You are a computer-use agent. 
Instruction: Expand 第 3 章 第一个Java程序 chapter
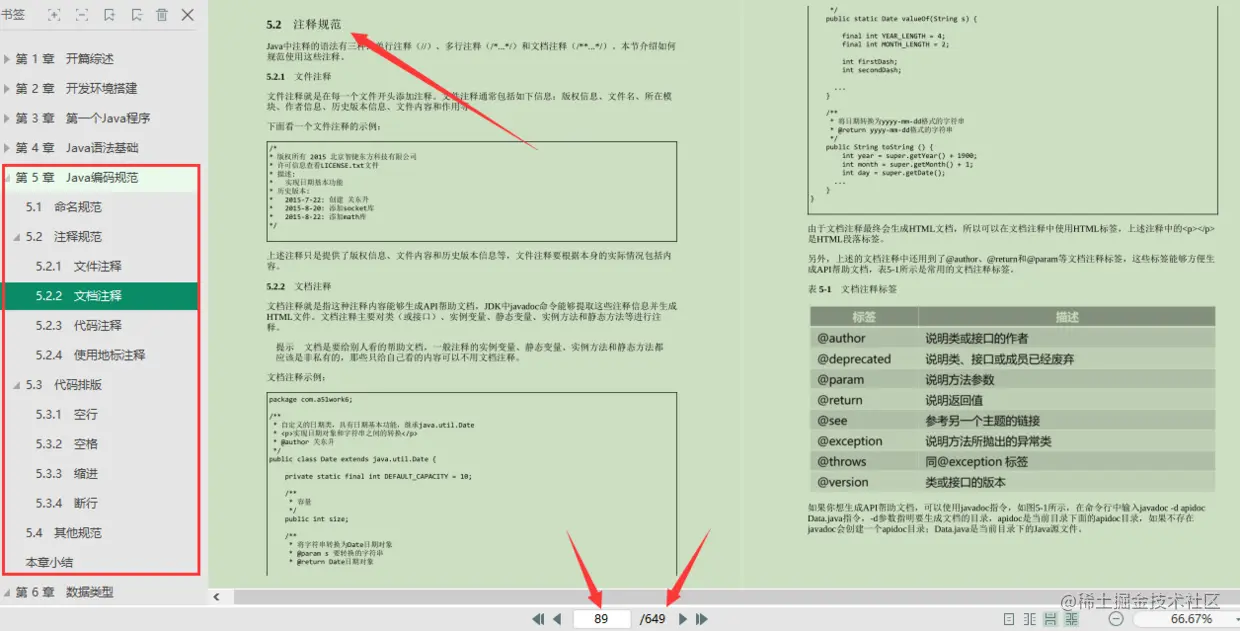7,118
